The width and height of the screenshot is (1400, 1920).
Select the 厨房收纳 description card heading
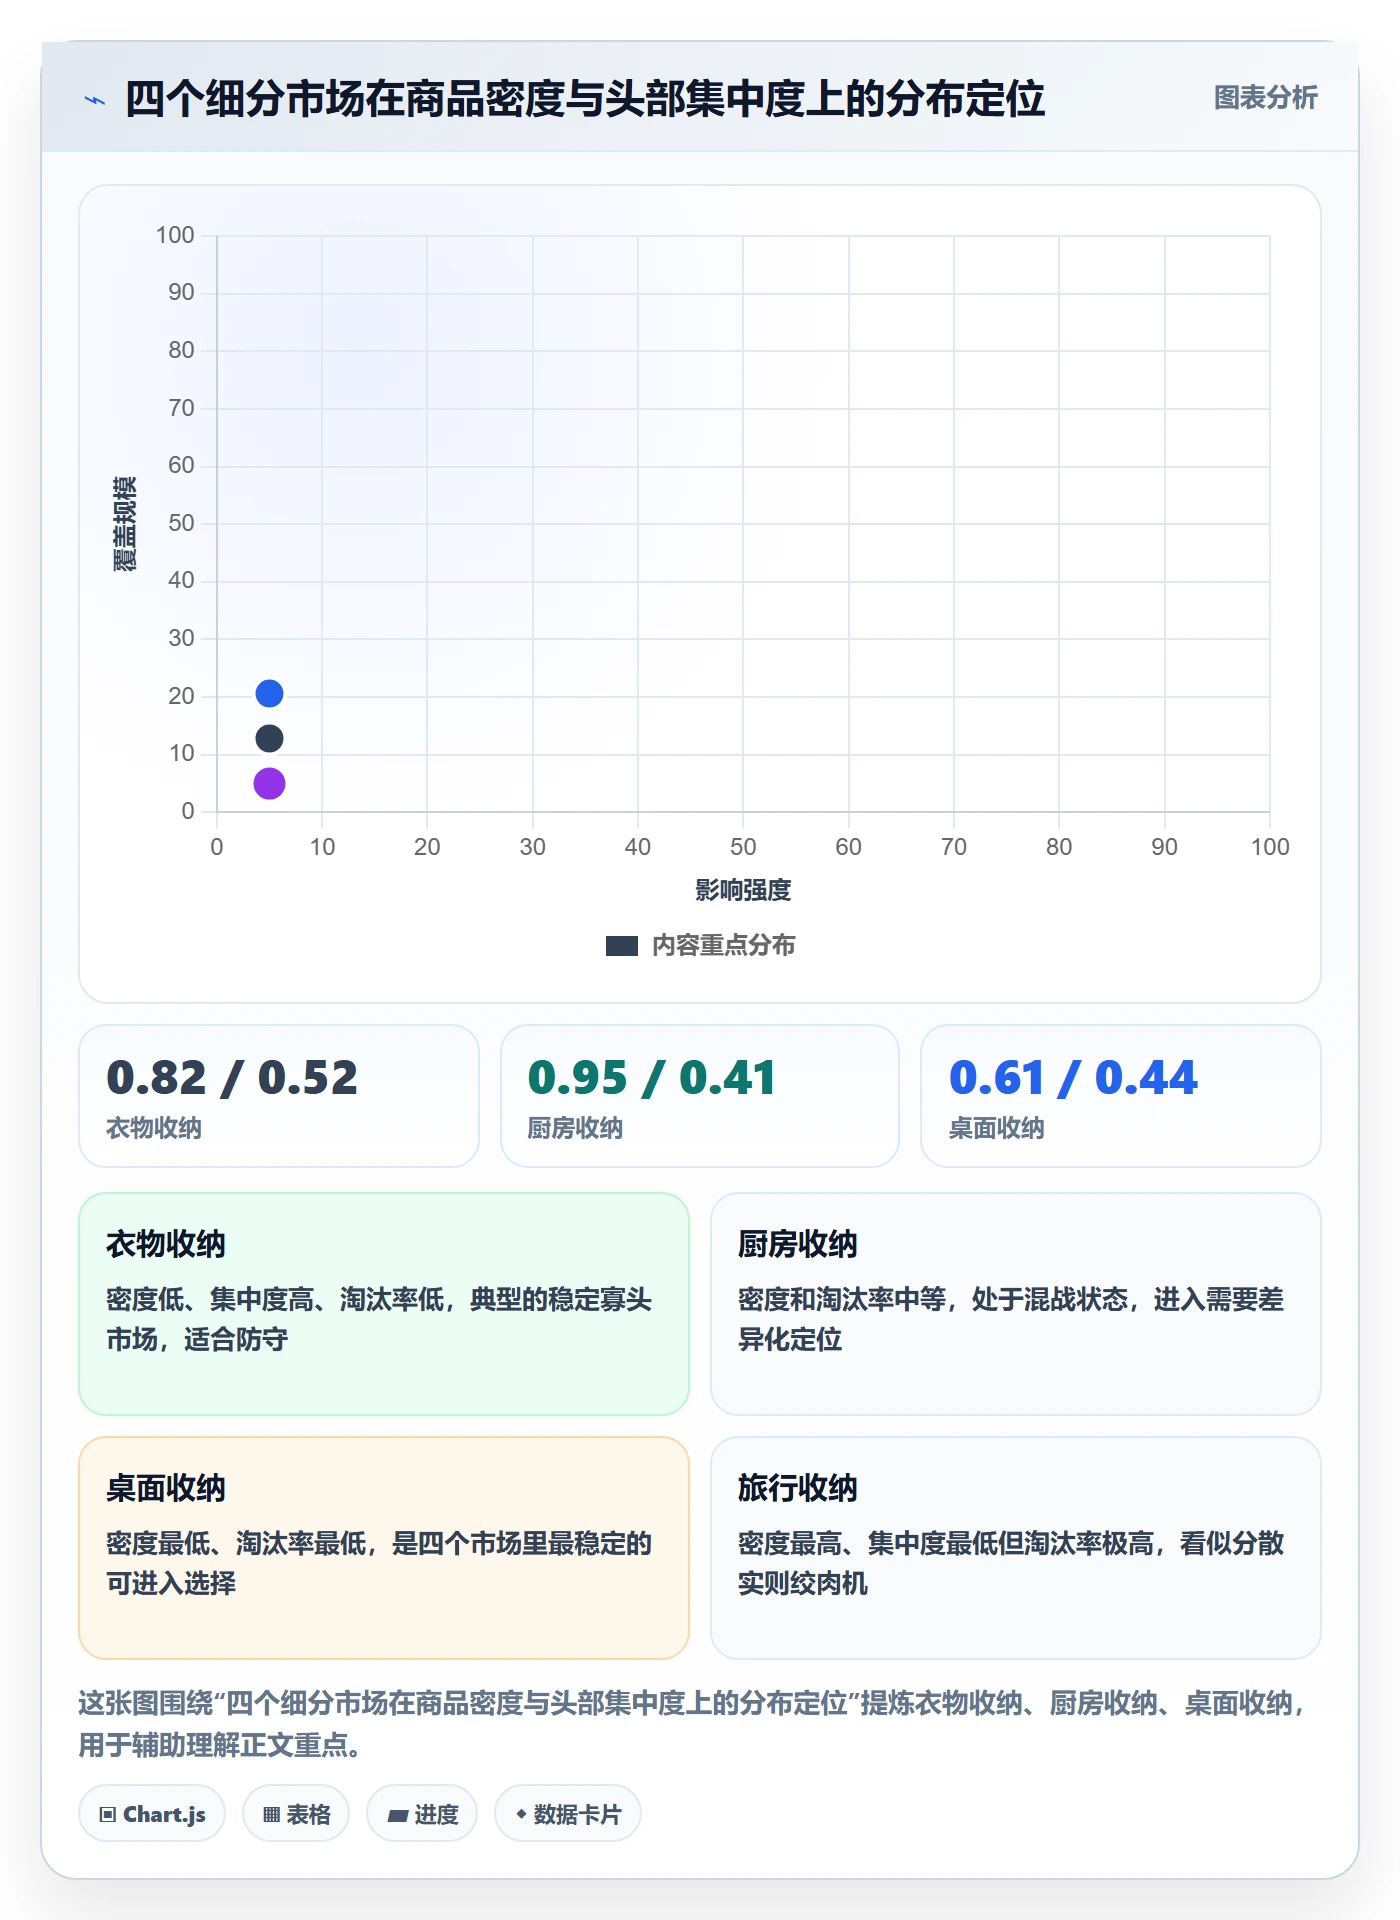[x=797, y=1245]
